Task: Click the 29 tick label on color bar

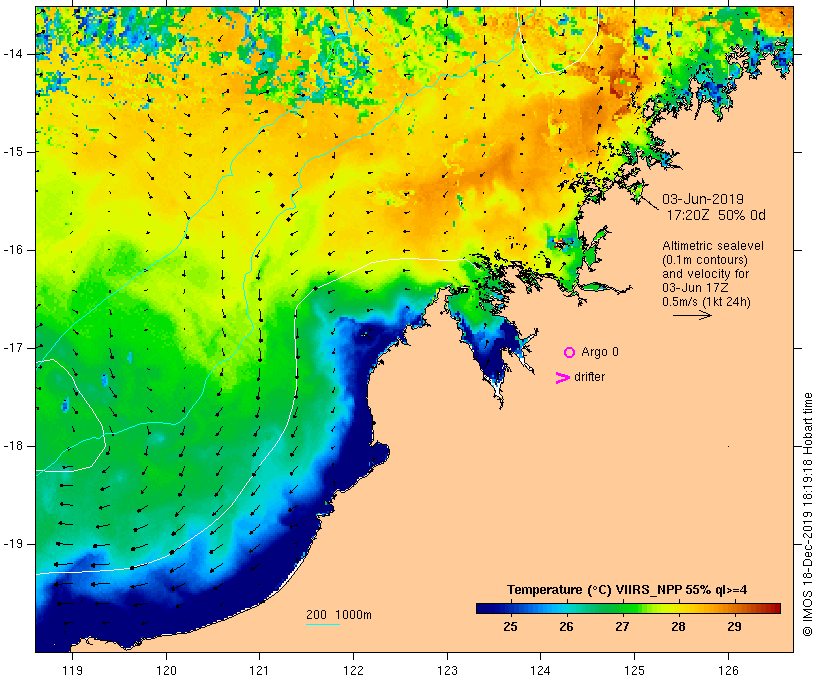Action: 734,626
